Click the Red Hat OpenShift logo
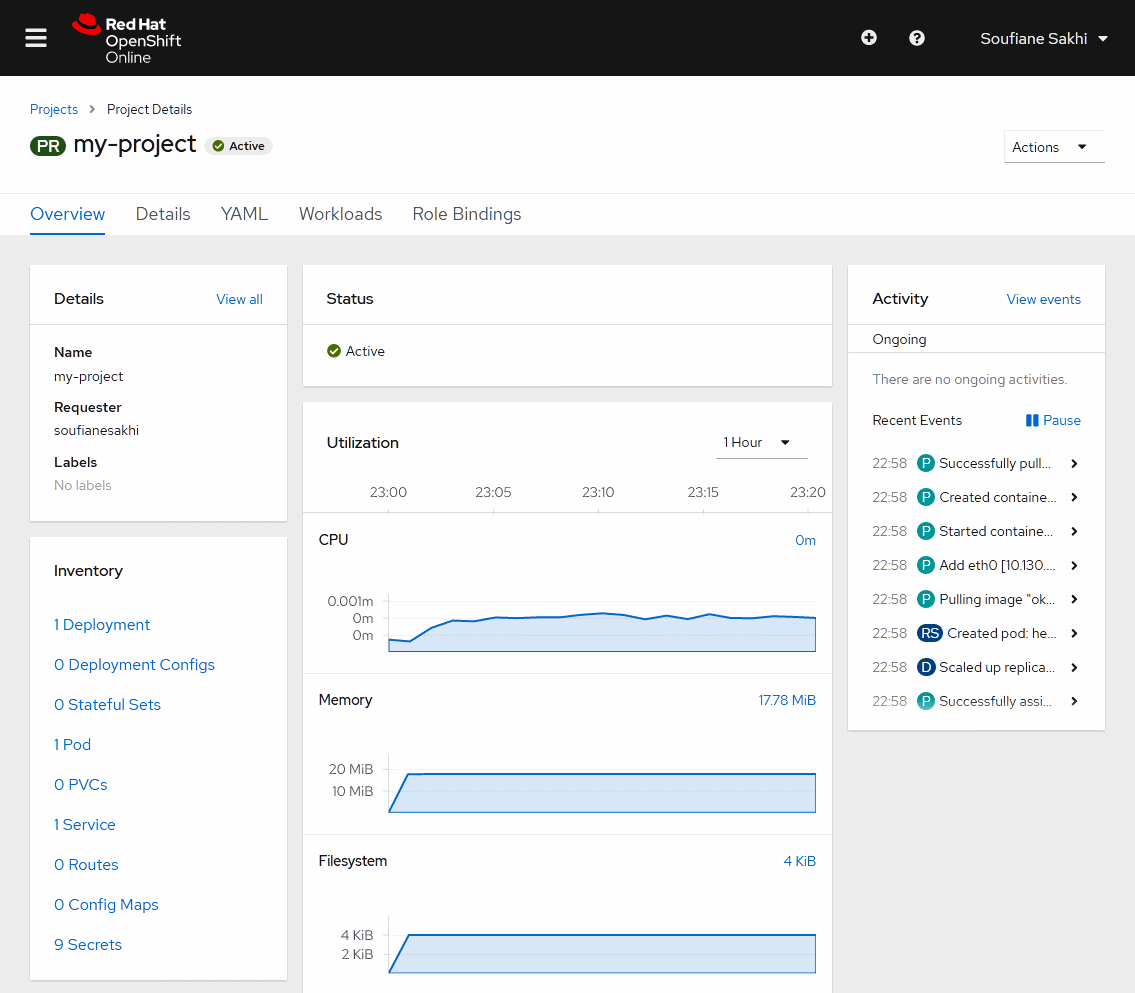1135x993 pixels. point(127,39)
